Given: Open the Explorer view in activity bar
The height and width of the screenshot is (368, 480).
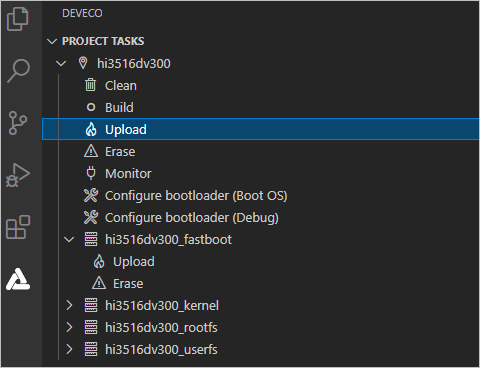Looking at the screenshot, I should (18, 19).
